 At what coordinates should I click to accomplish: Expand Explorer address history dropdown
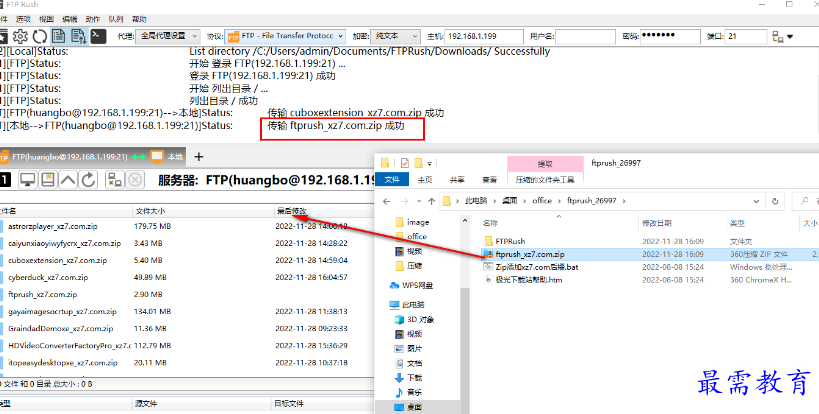[757, 201]
